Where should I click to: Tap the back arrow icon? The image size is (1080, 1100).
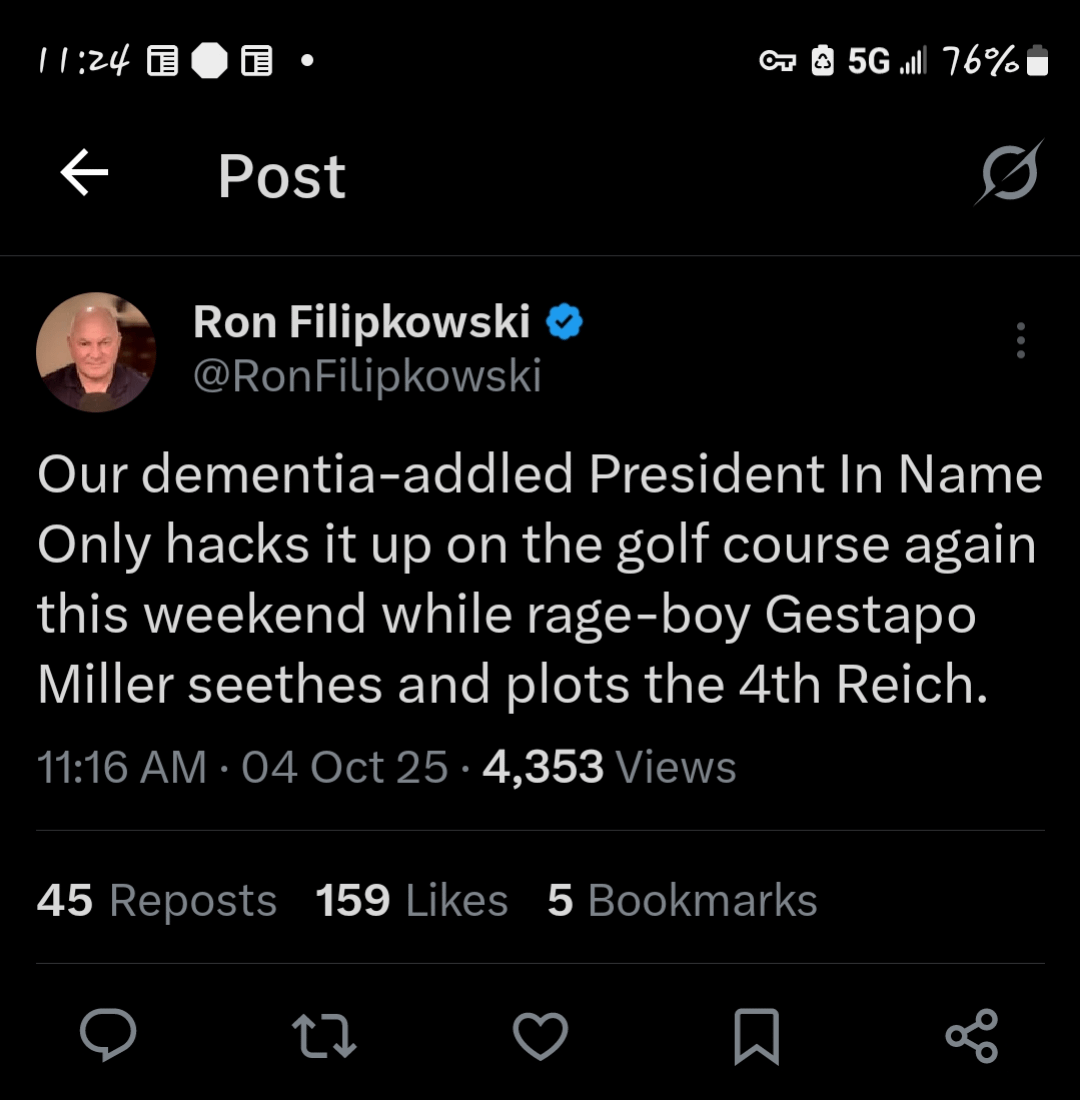pos(84,175)
